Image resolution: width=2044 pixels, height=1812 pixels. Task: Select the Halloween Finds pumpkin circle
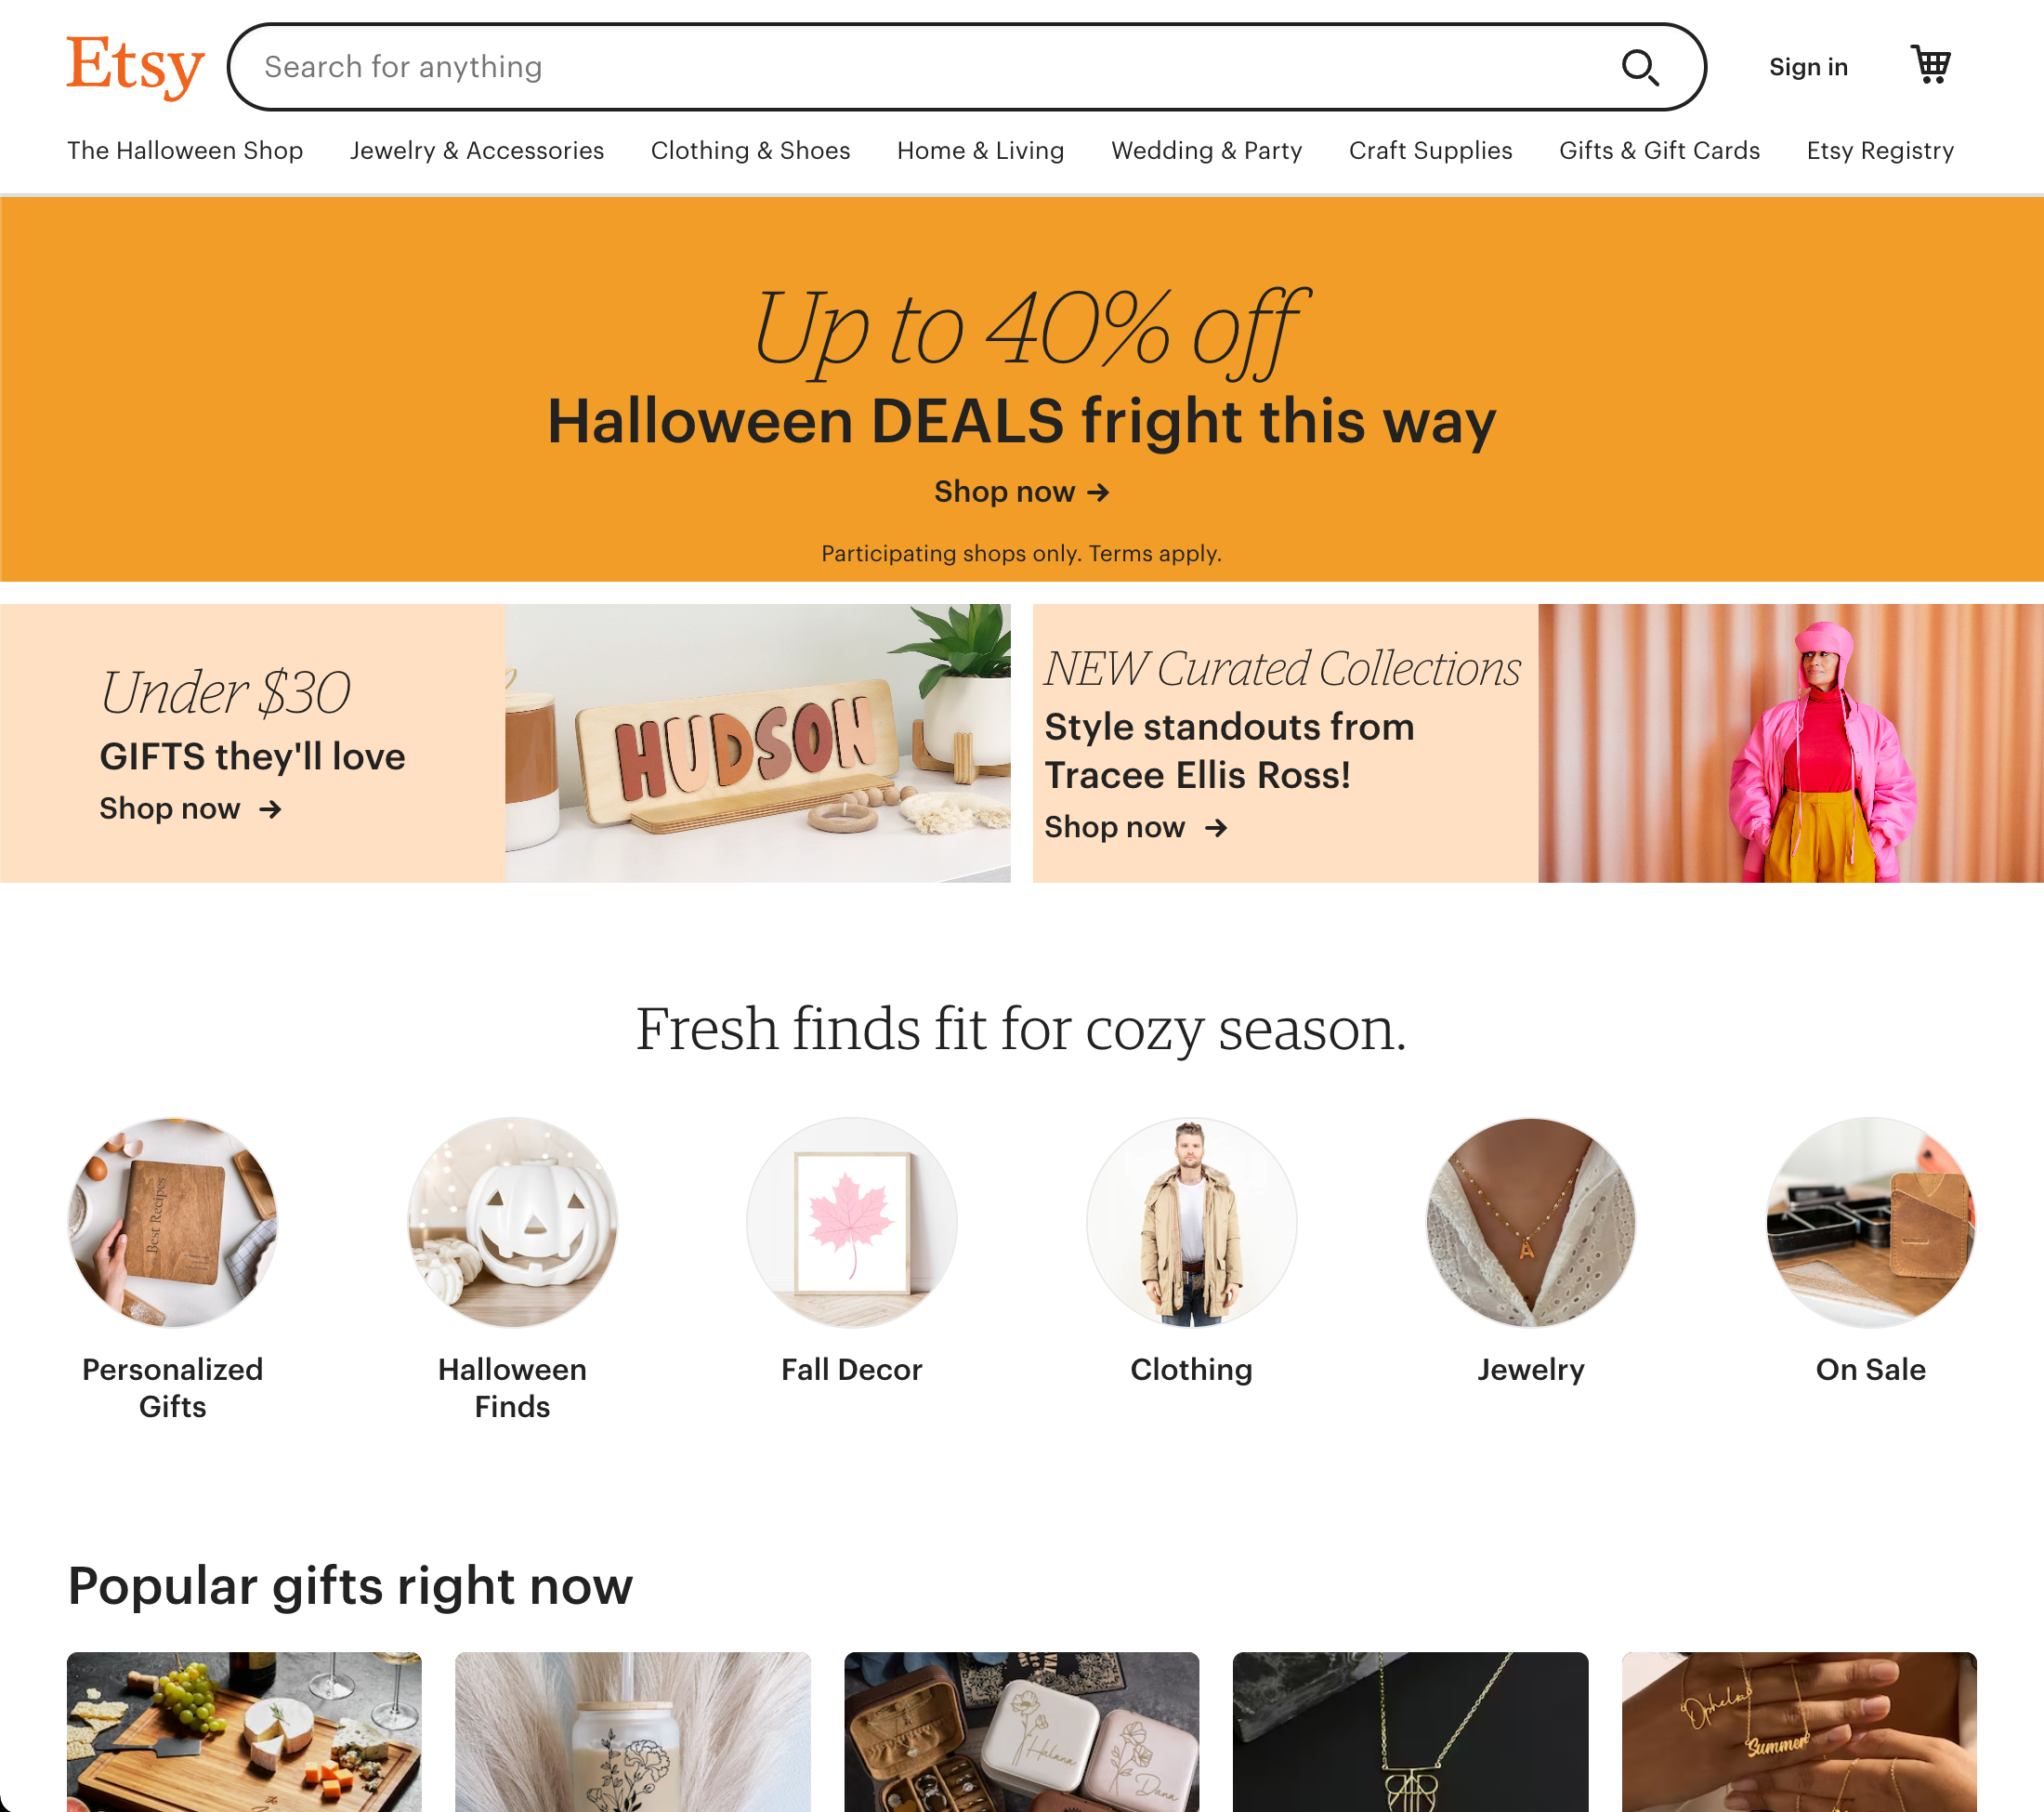click(512, 1222)
